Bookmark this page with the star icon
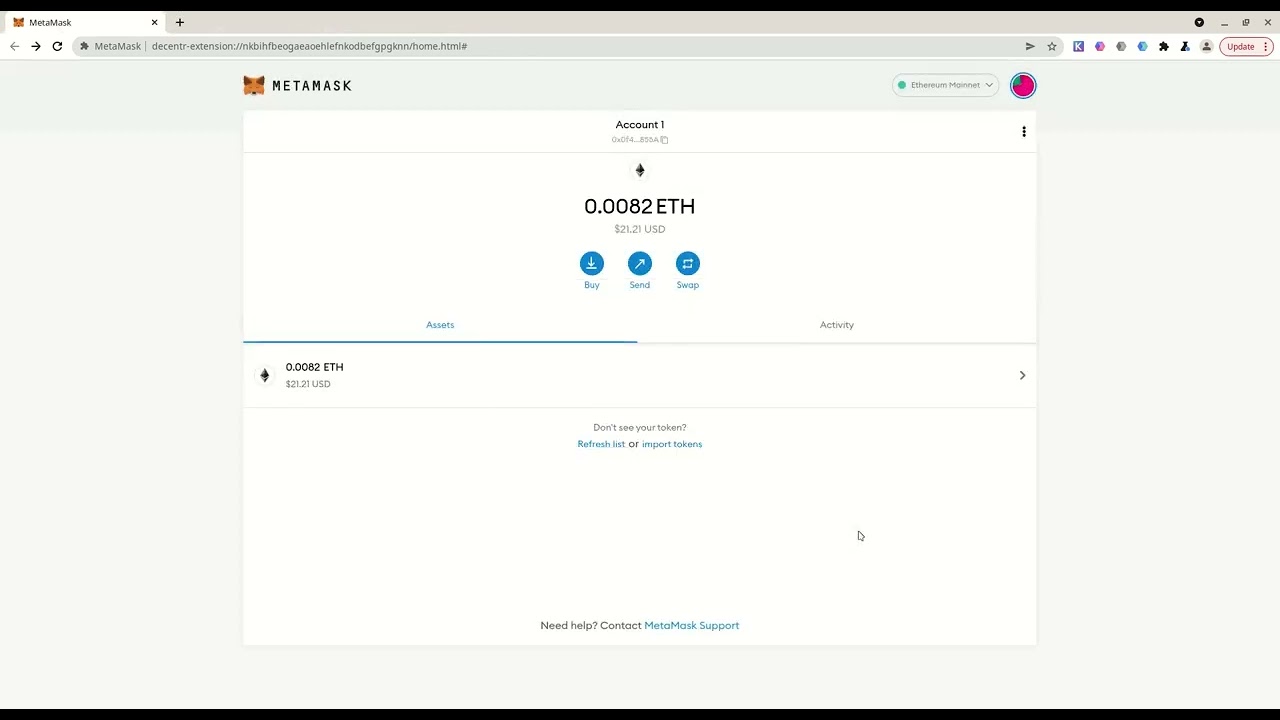Screen dimensions: 1280x720 tap(1052, 46)
